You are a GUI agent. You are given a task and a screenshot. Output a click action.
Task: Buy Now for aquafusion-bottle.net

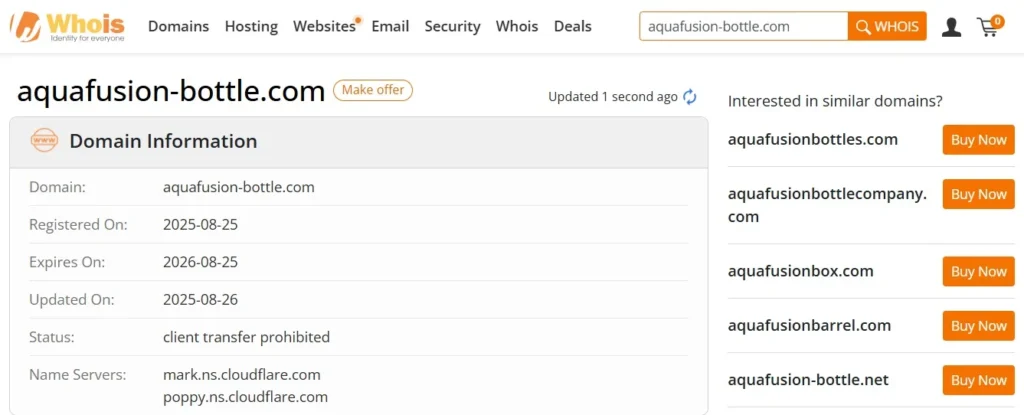[978, 380]
